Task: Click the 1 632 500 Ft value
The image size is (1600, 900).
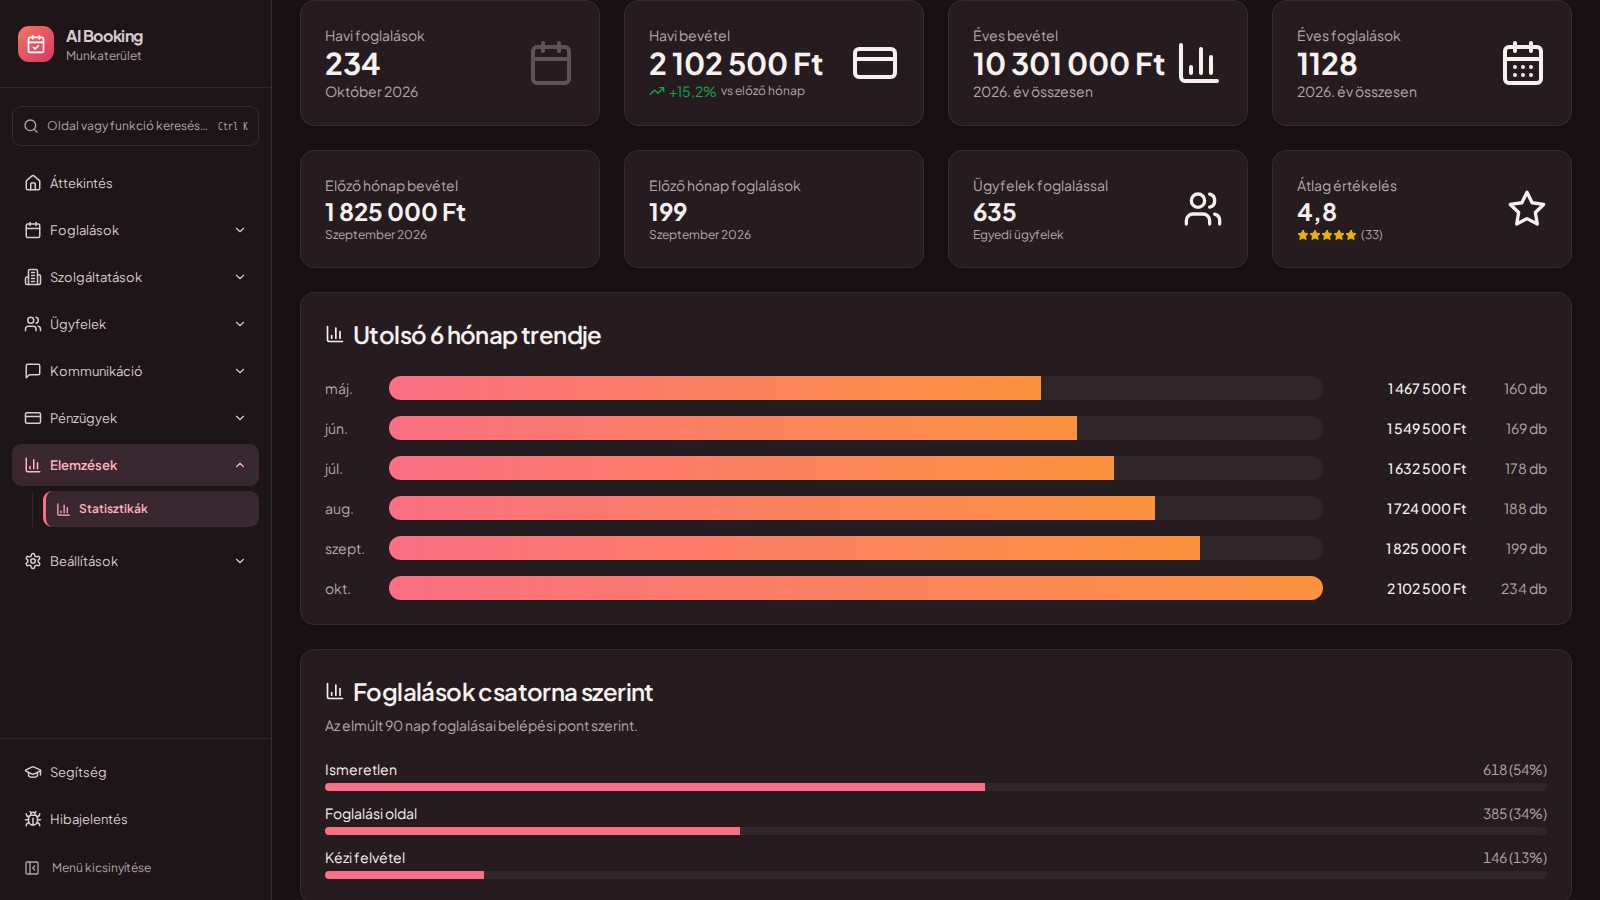Action: (1426, 469)
